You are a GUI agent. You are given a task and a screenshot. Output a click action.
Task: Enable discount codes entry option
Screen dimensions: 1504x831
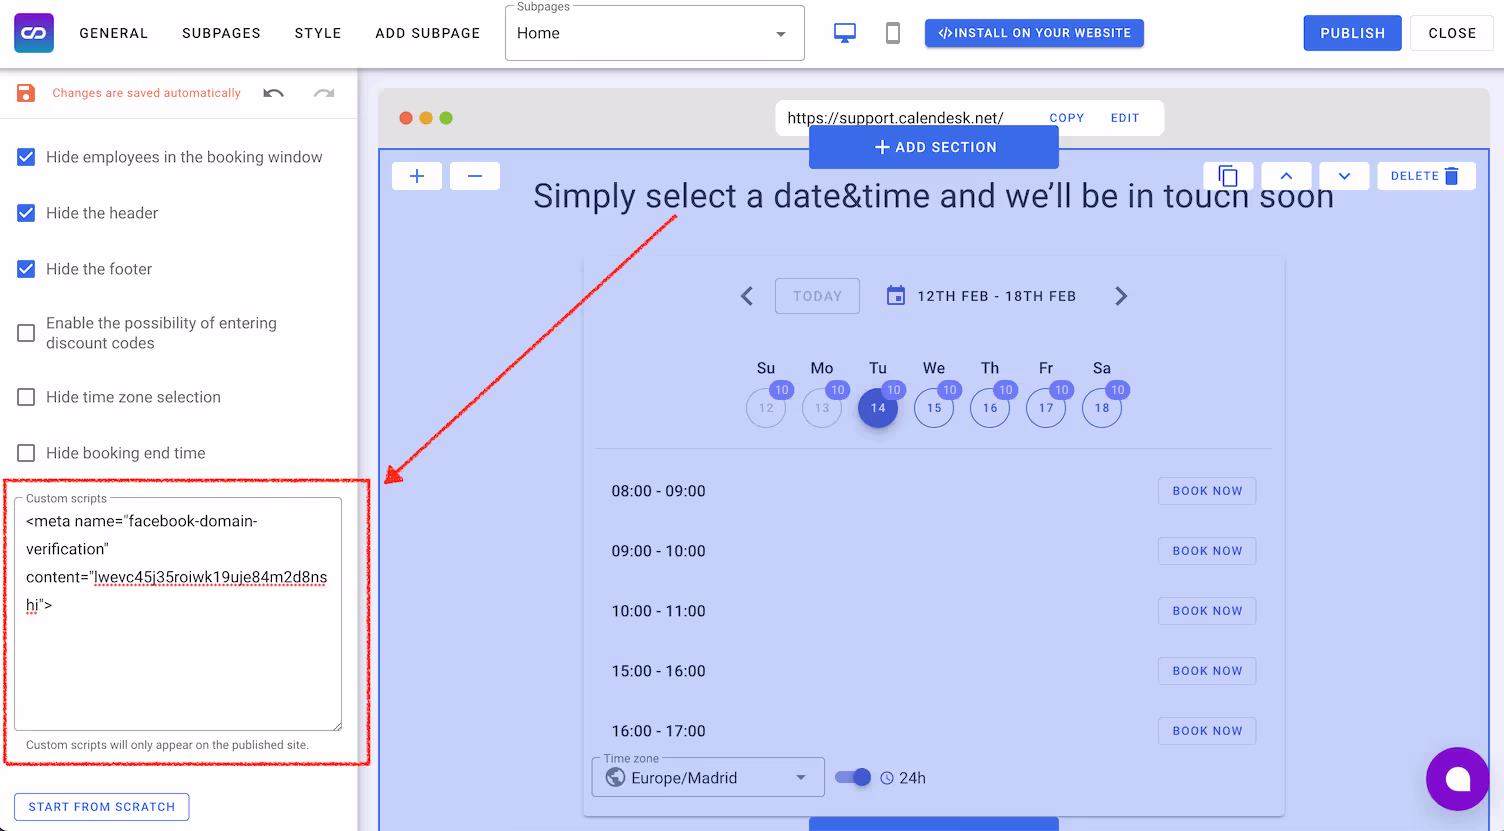25,332
